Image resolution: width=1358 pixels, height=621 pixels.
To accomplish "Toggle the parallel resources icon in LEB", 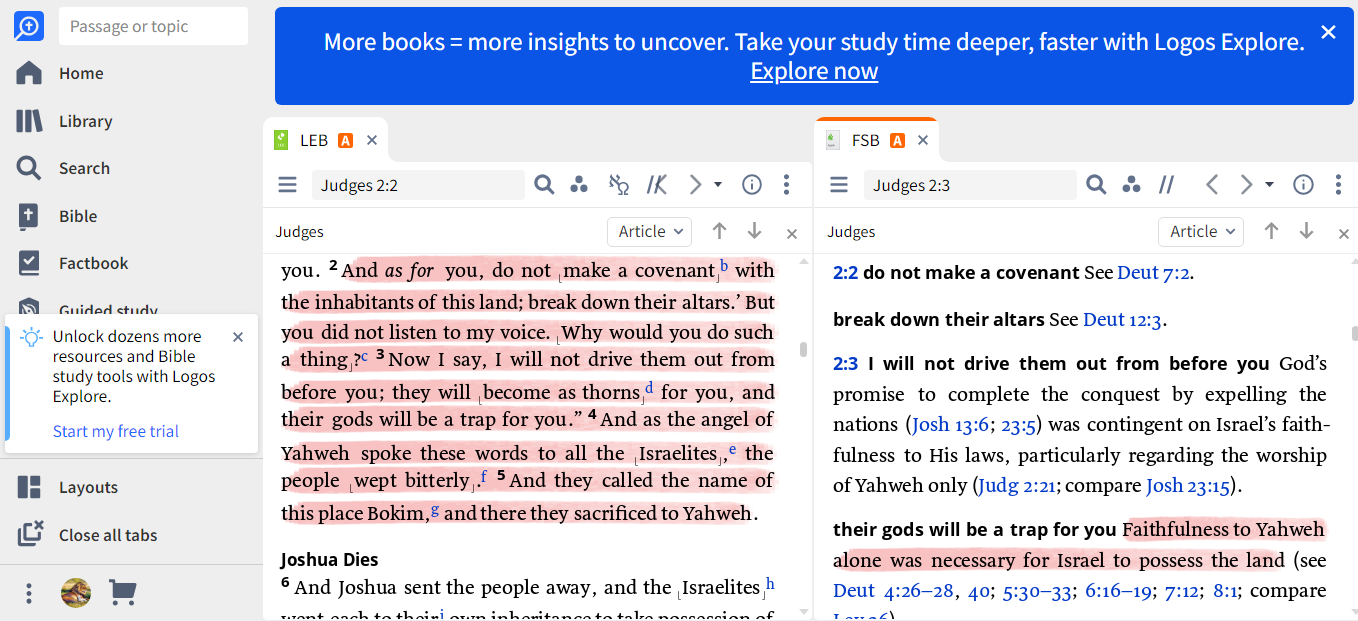I will (x=656, y=184).
